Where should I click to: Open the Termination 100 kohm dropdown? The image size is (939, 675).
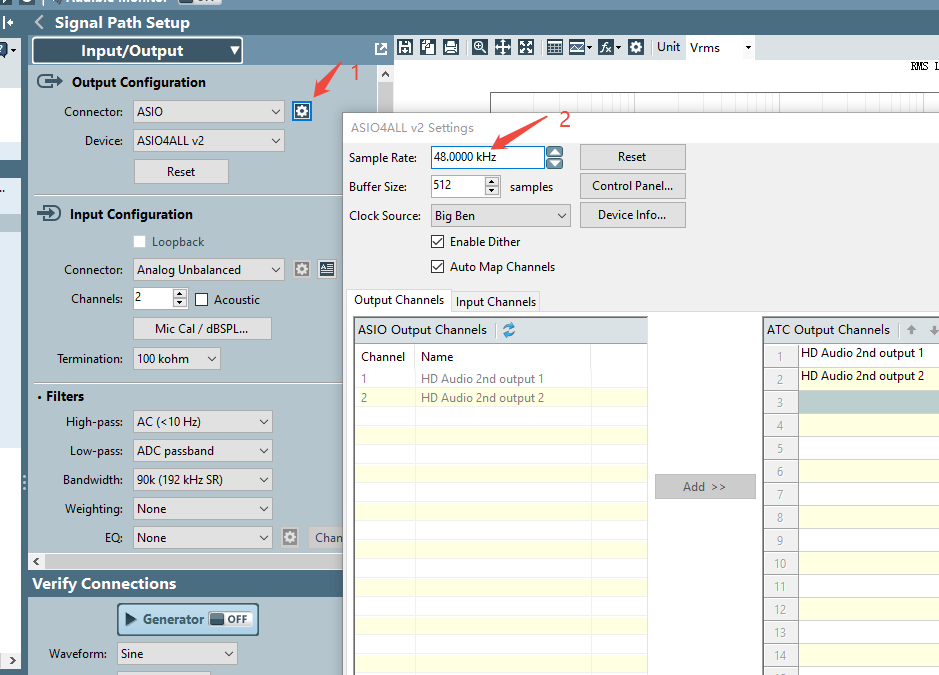point(177,359)
